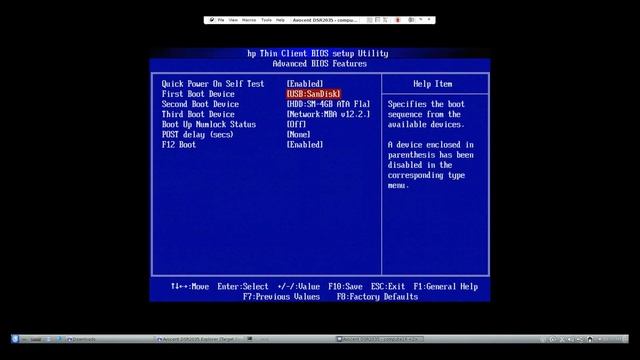Click the 'F1:General Help' key hint
The width and height of the screenshot is (640, 360).
click(x=445, y=287)
